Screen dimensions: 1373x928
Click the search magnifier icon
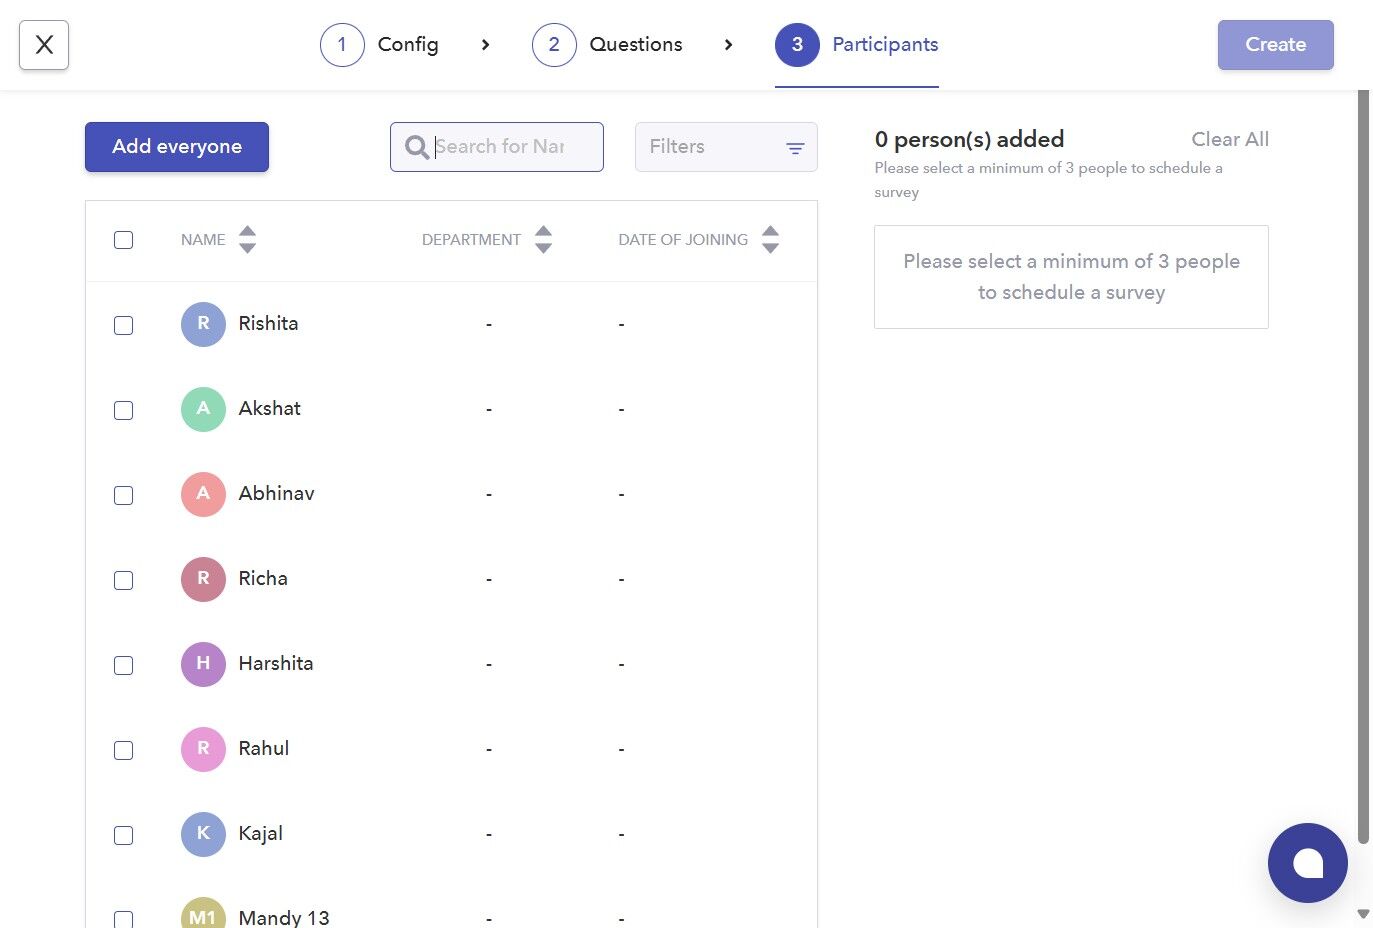click(416, 147)
